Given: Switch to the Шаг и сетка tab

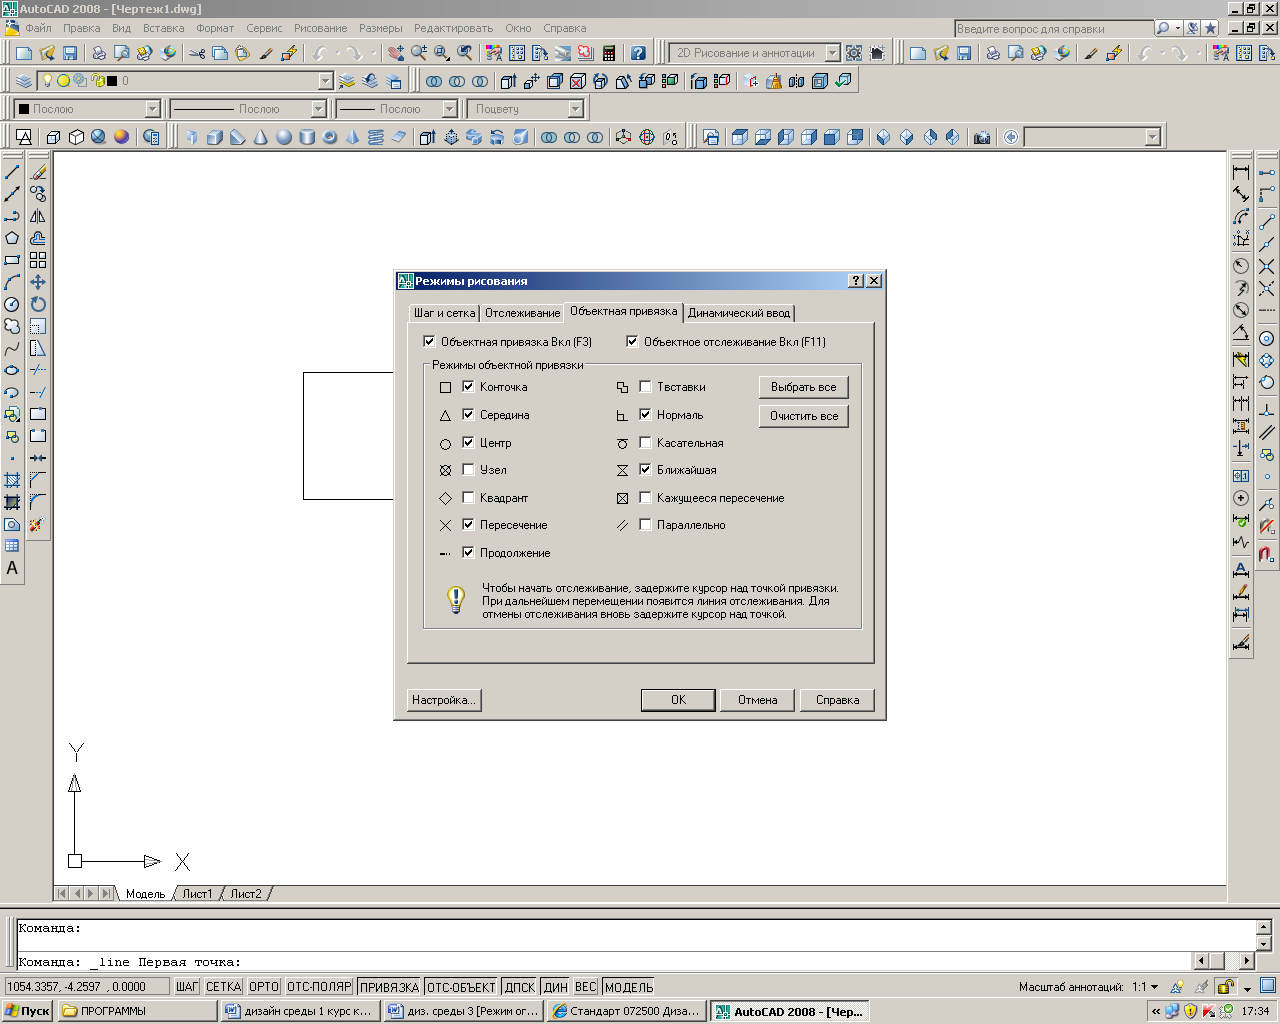Looking at the screenshot, I should tap(445, 313).
